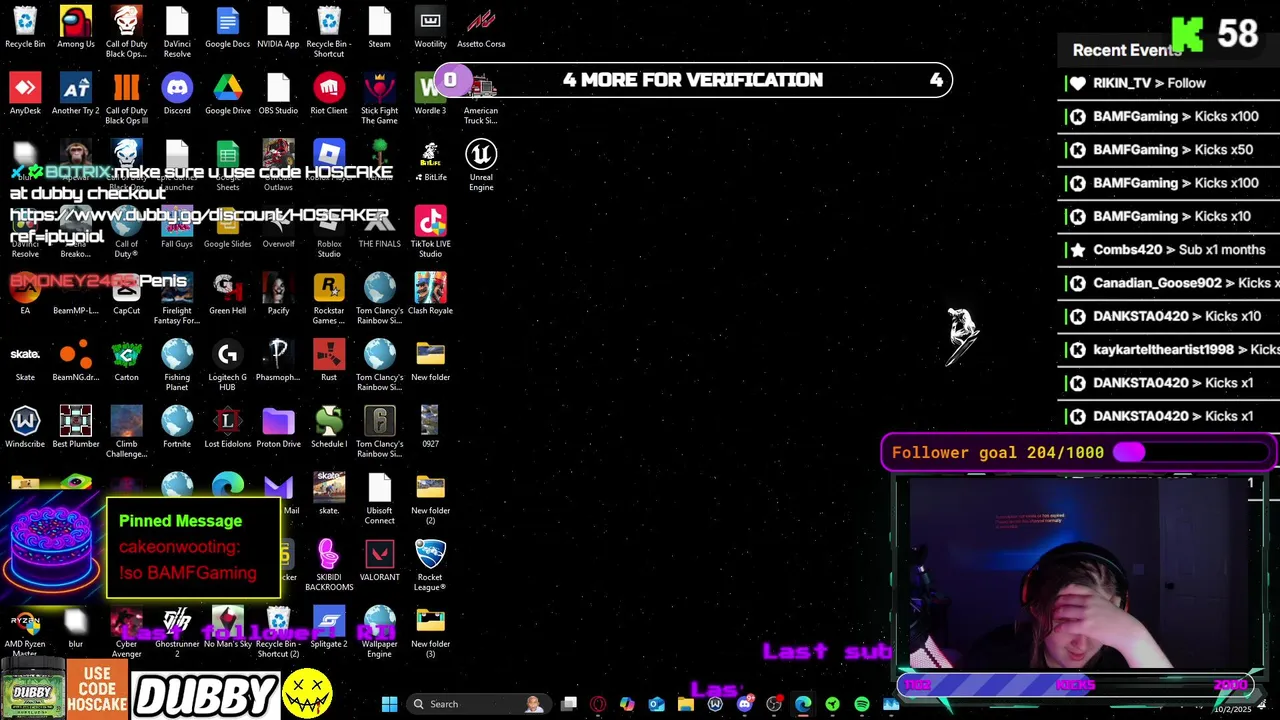The image size is (1280, 720).
Task: Select the OBS Studio desktop icon
Action: (x=278, y=94)
